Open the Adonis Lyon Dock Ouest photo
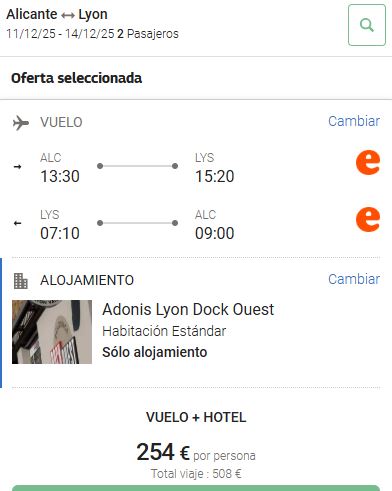This screenshot has height=491, width=392. click(52, 332)
